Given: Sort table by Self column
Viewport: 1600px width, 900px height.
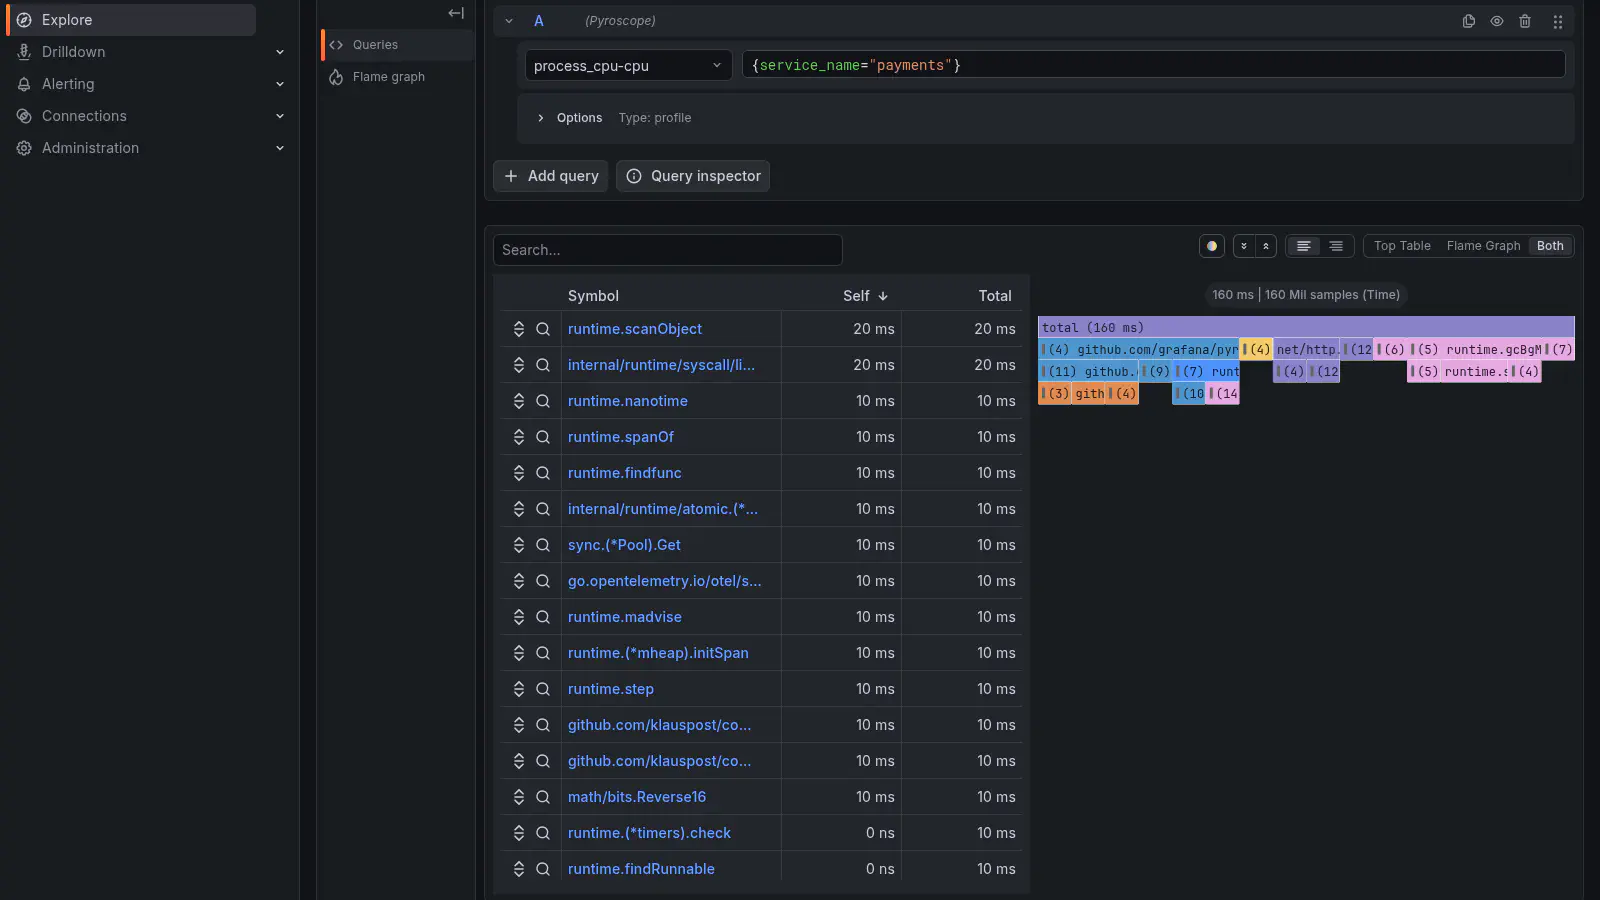Looking at the screenshot, I should pyautogui.click(x=865, y=296).
